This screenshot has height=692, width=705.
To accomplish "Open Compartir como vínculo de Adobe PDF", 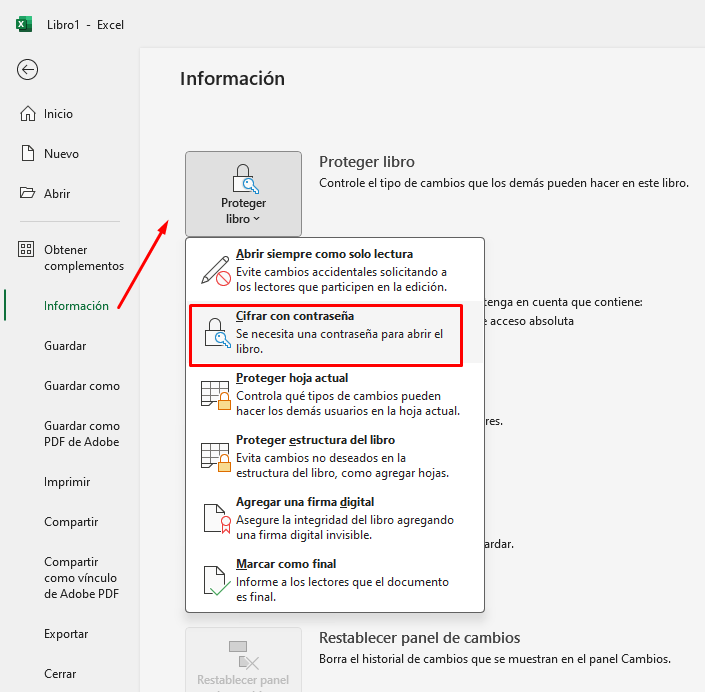I will [81, 578].
